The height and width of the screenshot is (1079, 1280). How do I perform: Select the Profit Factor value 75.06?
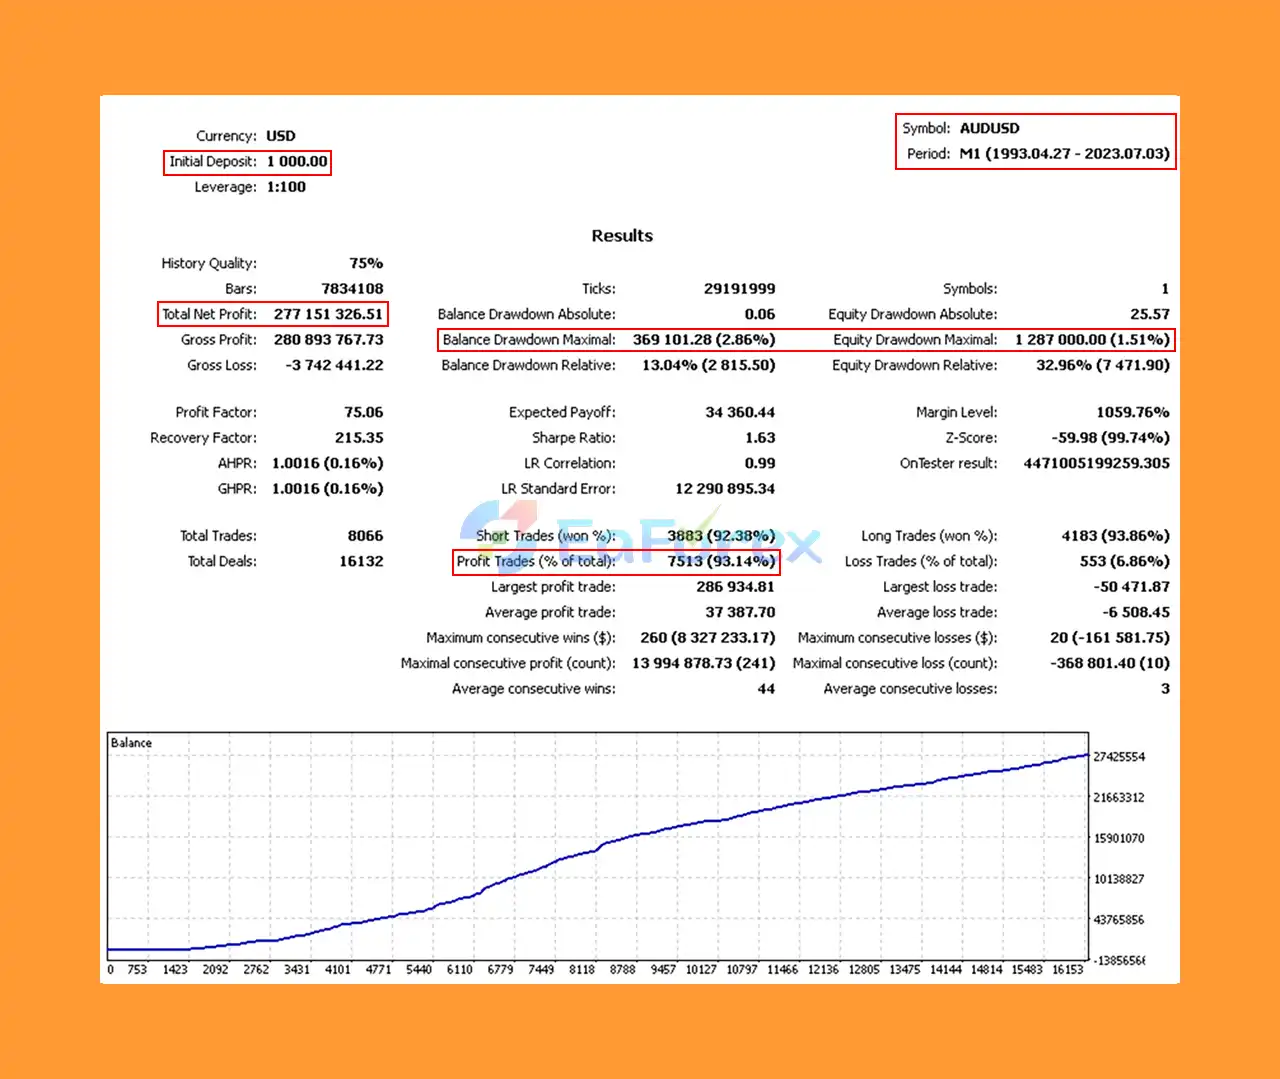364,412
